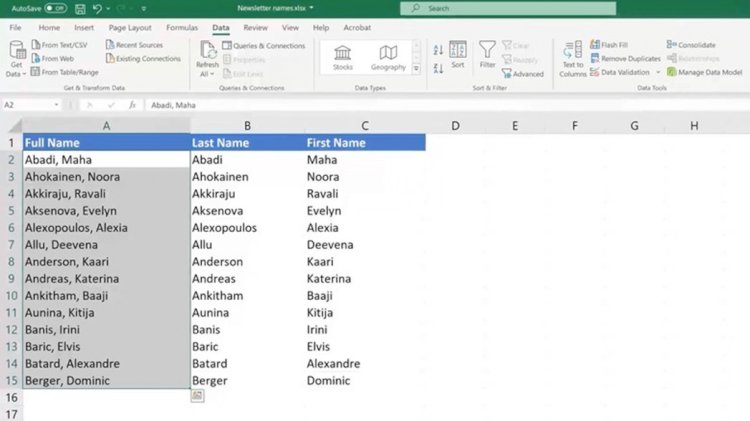The image size is (750, 421).
Task: Click the search box in title bar
Action: pyautogui.click(x=508, y=8)
